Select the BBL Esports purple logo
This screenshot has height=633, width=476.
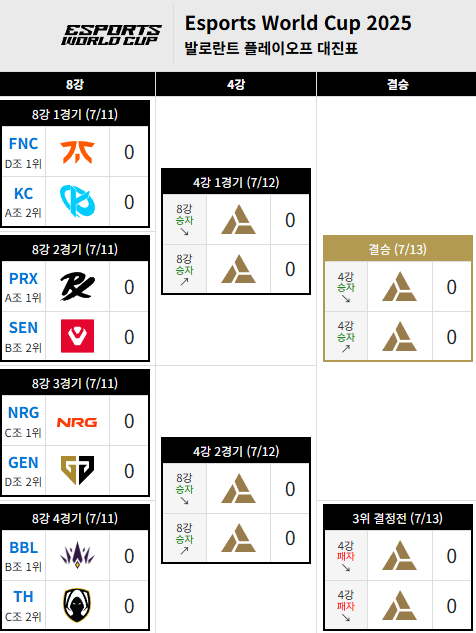click(77, 555)
